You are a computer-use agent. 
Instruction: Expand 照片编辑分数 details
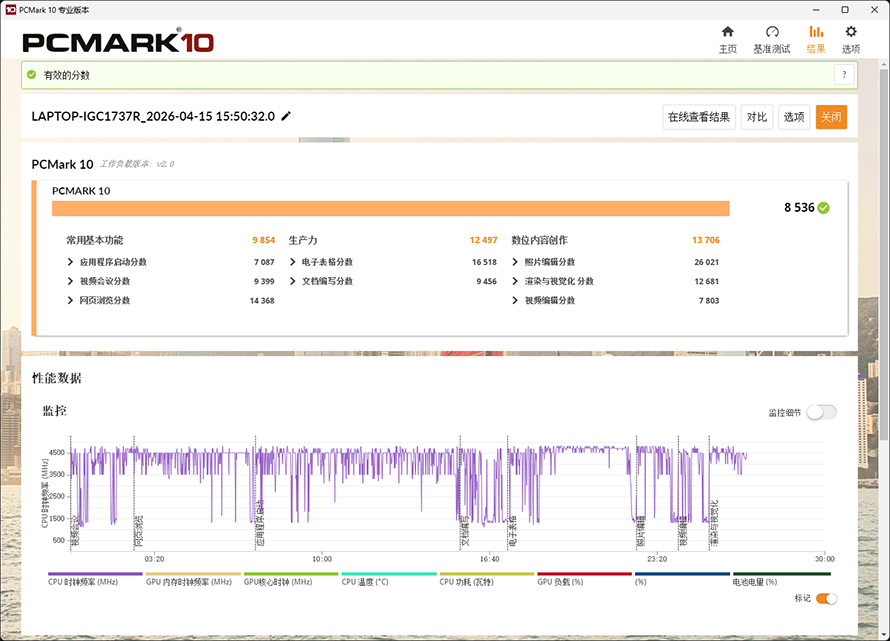pyautogui.click(x=515, y=262)
